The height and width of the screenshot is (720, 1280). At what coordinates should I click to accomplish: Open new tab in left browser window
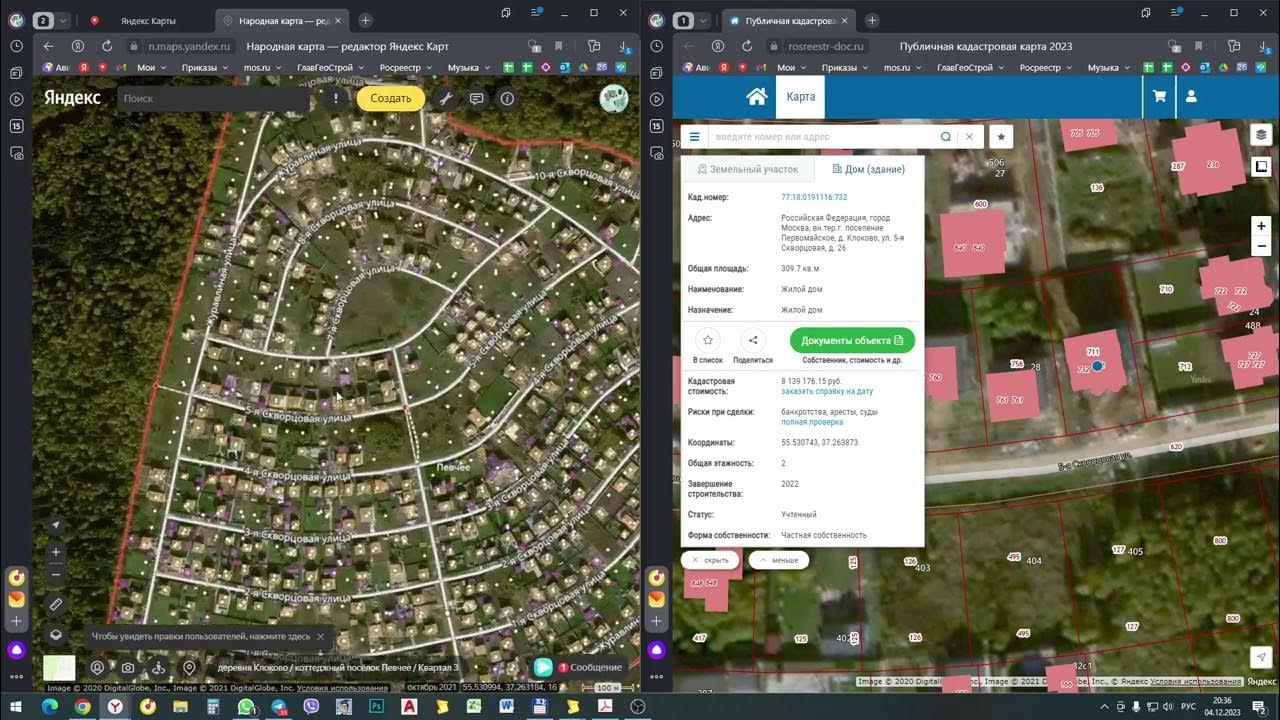366,20
